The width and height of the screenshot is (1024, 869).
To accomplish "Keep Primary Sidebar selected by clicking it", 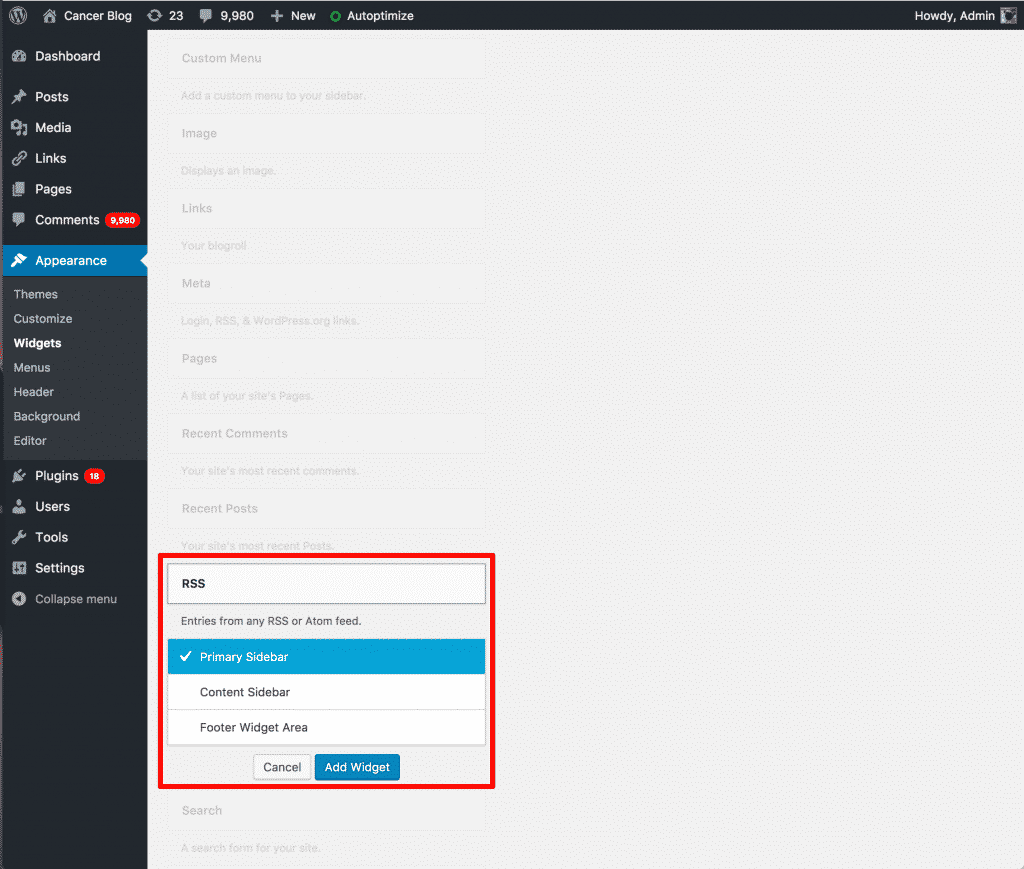I will click(325, 656).
